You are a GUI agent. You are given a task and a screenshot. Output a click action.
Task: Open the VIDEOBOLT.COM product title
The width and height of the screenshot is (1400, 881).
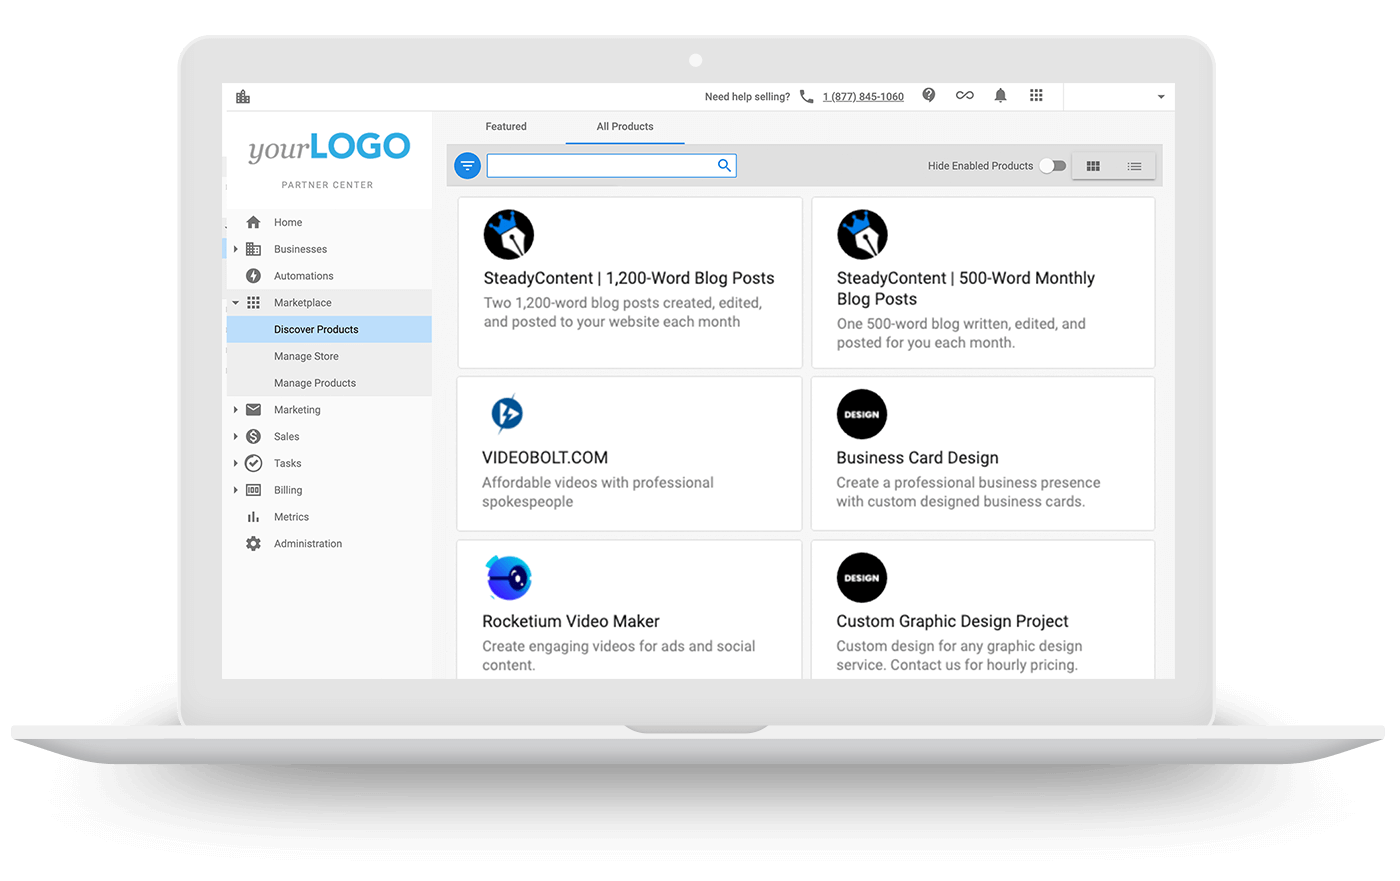pos(545,457)
